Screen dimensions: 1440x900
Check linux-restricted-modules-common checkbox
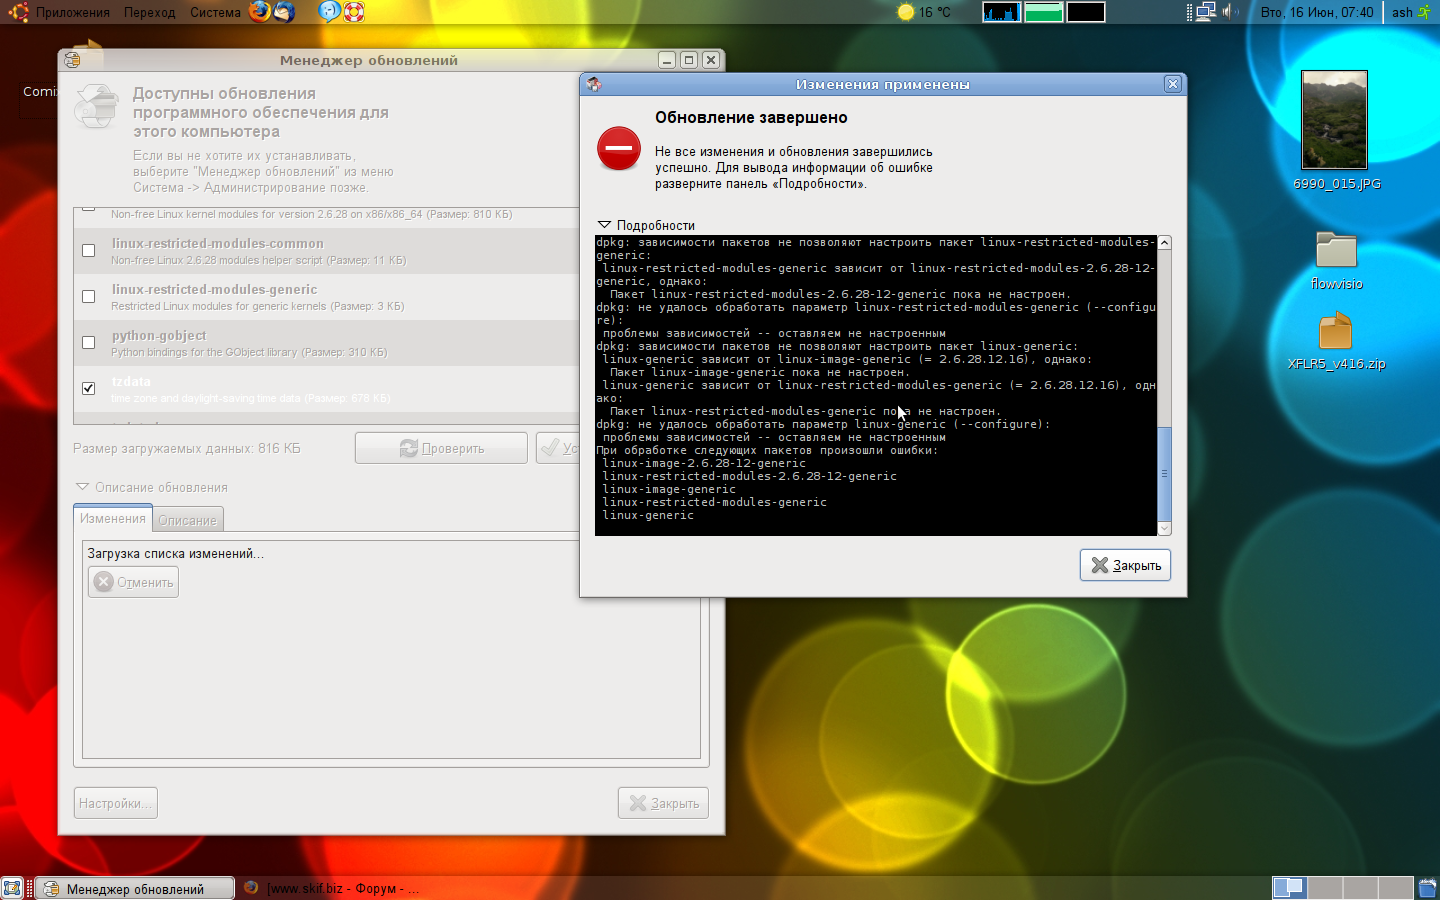(89, 251)
